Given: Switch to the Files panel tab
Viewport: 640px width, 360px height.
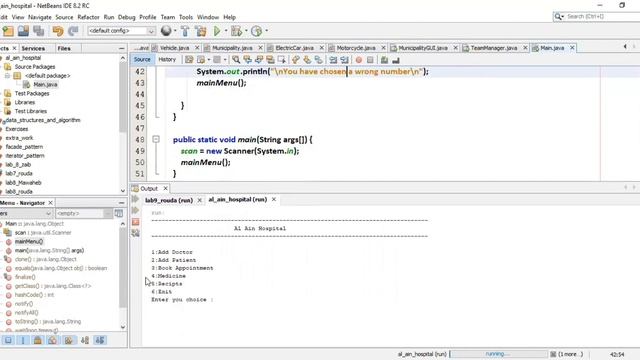Looking at the screenshot, I should [x=64, y=48].
